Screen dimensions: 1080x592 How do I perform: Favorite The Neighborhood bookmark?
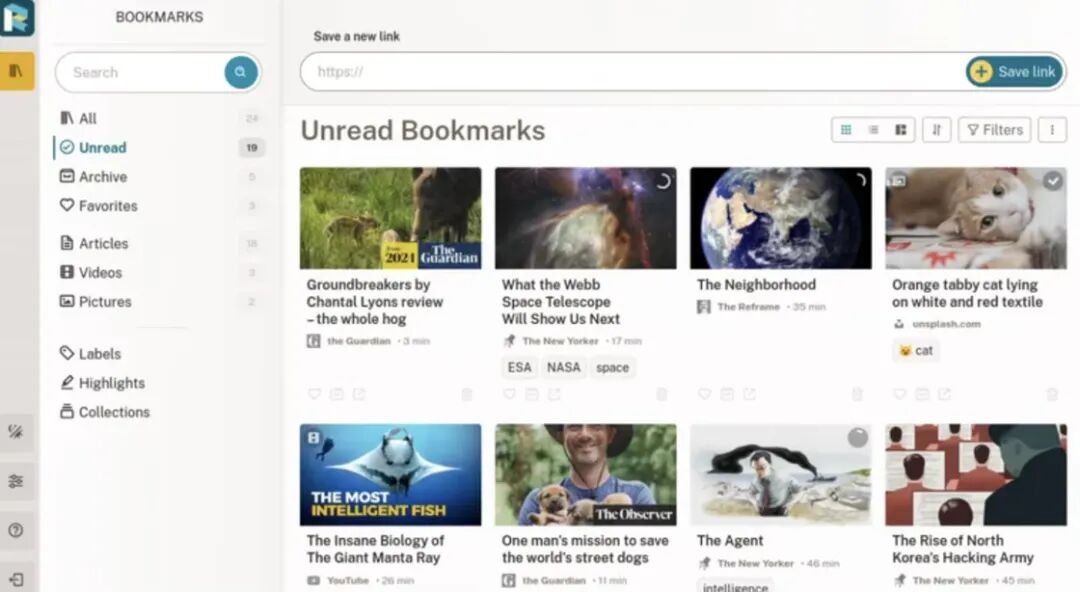(x=704, y=394)
